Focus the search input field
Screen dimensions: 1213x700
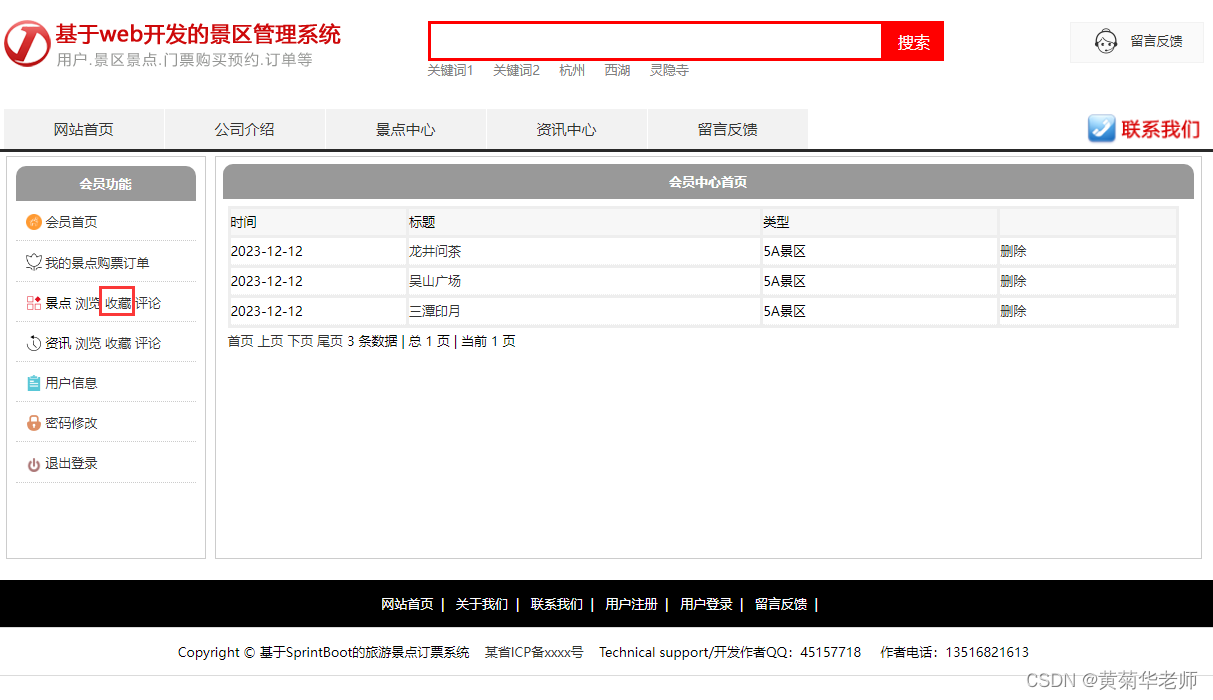tap(655, 41)
